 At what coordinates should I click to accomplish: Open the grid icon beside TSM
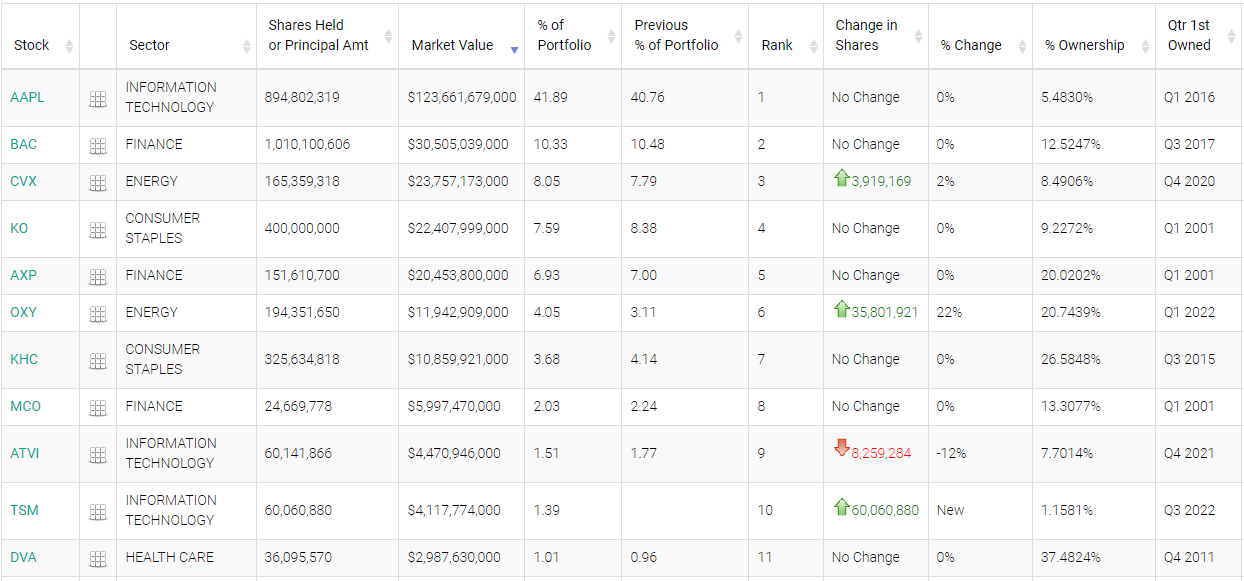click(x=98, y=512)
